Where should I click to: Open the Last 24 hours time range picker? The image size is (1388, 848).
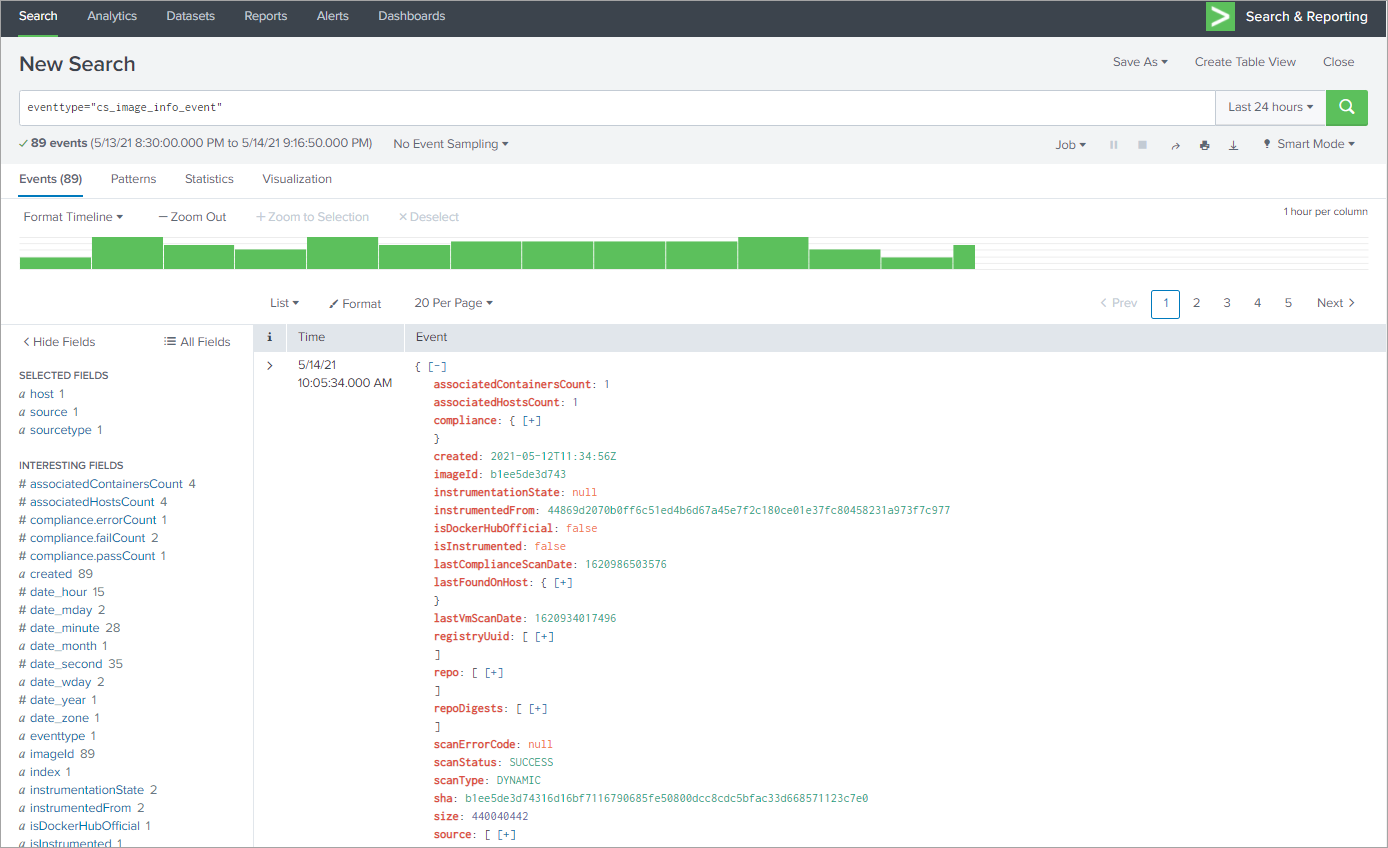pos(1269,107)
